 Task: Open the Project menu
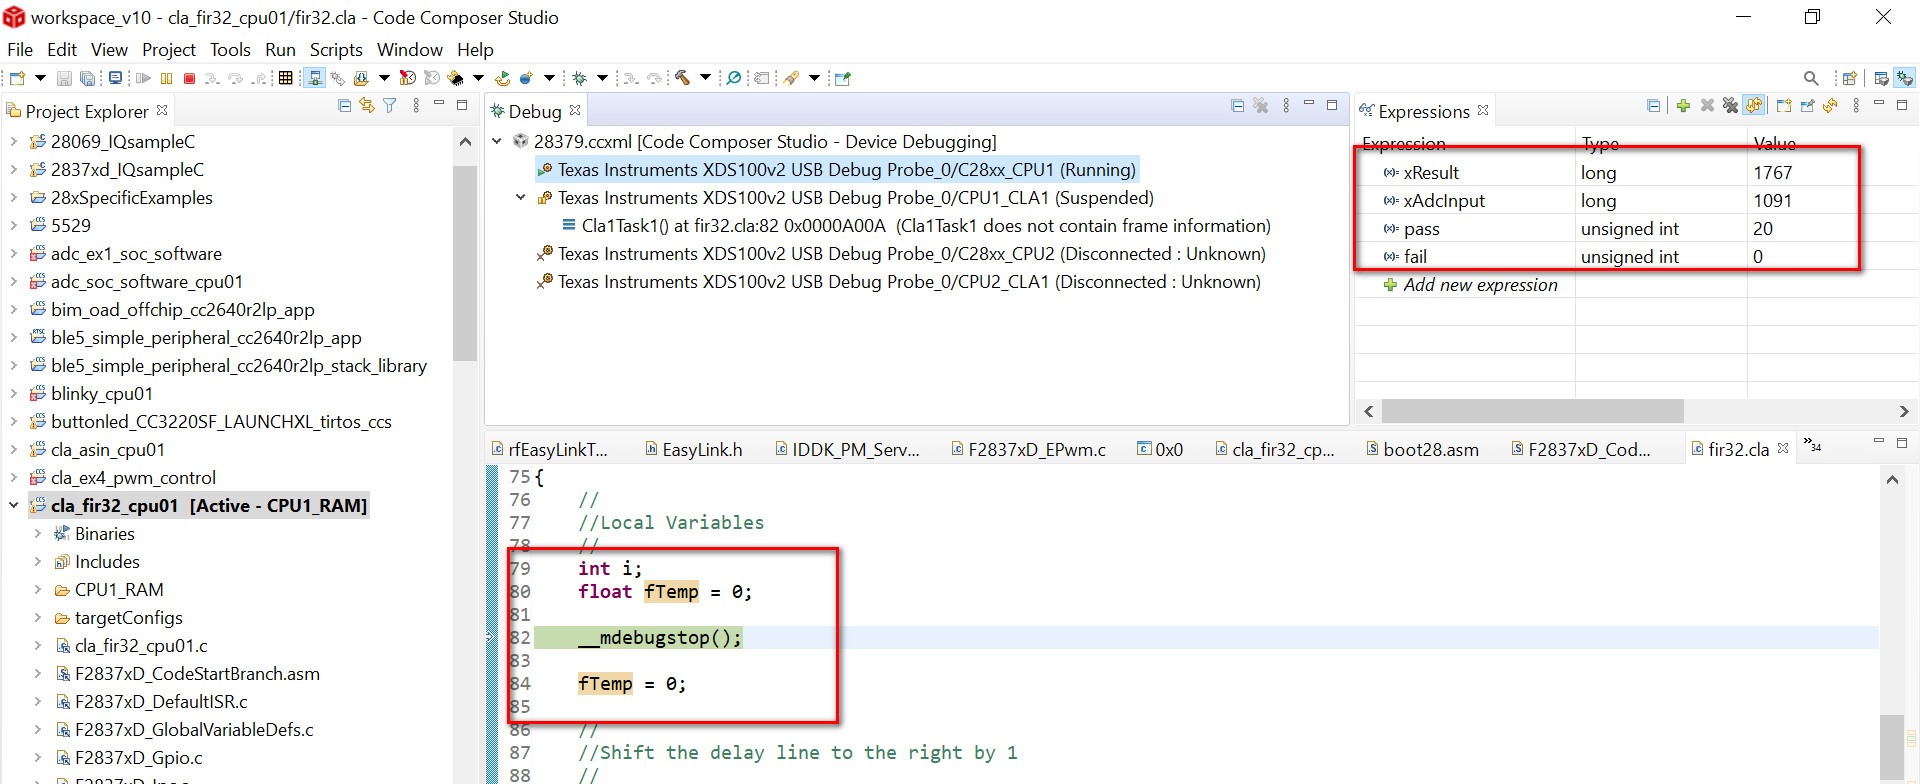[x=169, y=49]
